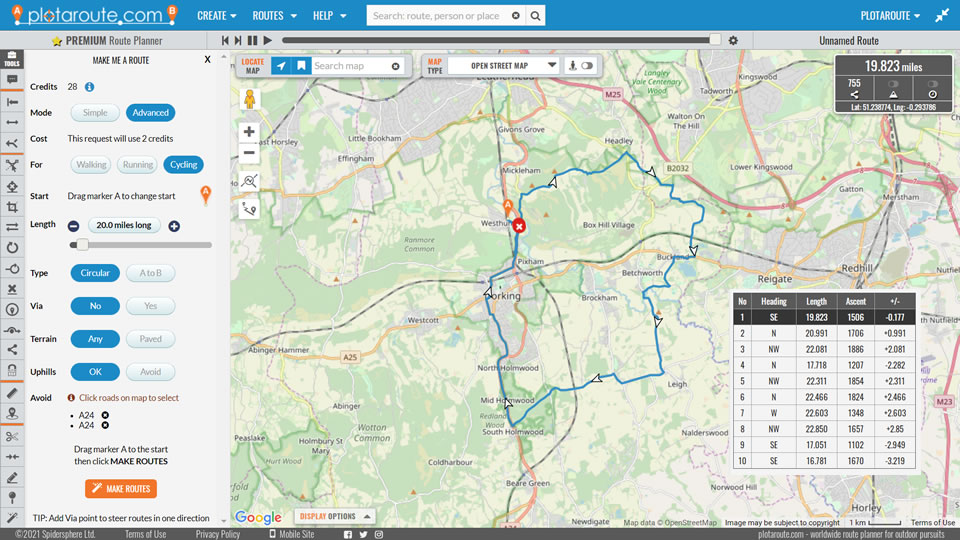Screen dimensions: 960x540
Task: Zoom out on the map
Action: [249, 153]
